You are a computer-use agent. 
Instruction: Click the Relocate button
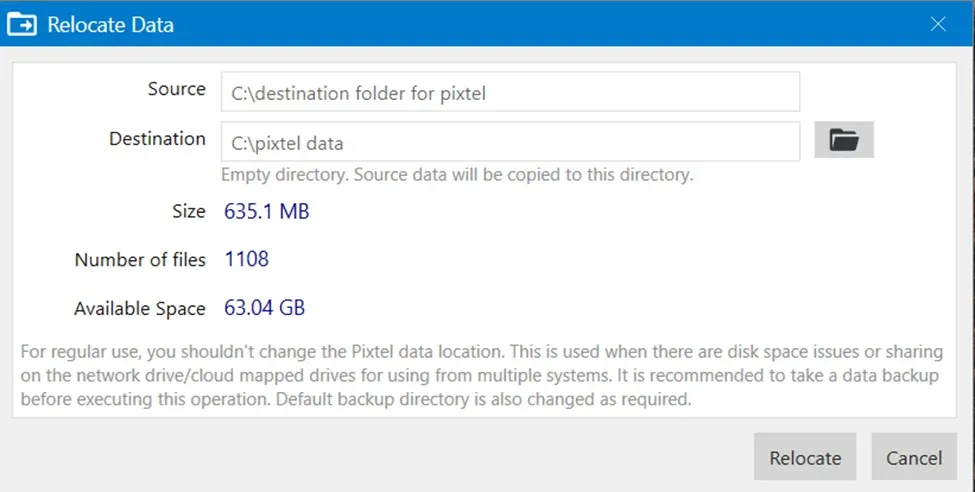point(805,457)
